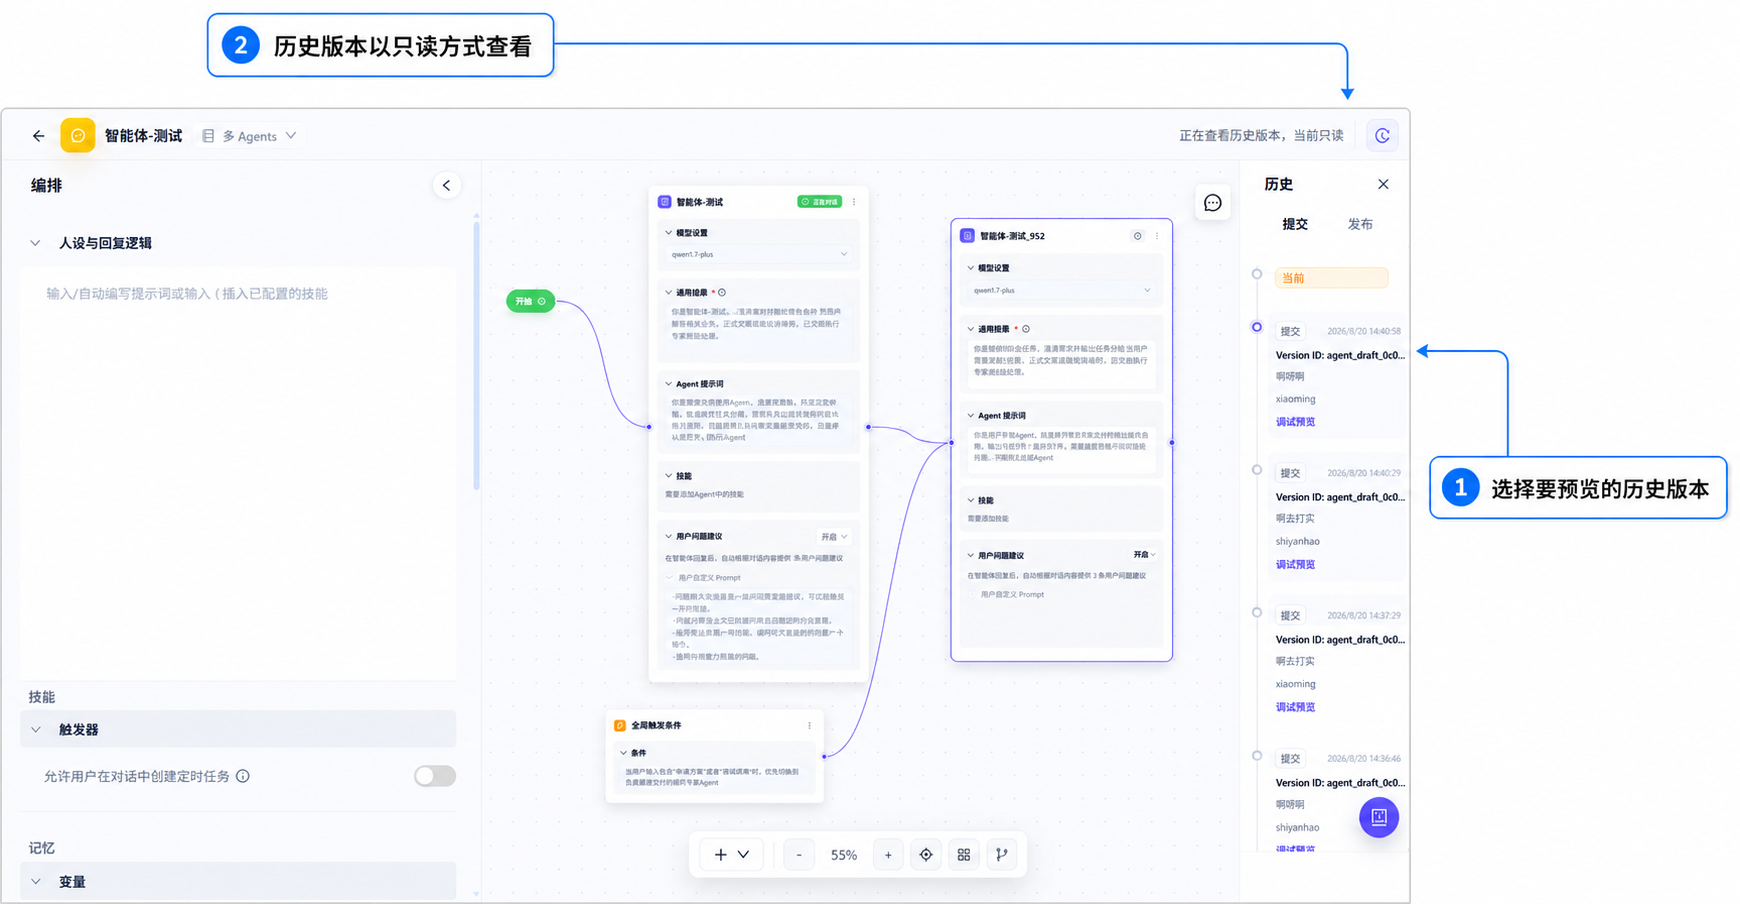Click 调试预览 link under 2026/8/20 14:40:29 version
The width and height of the screenshot is (1740, 904).
(x=1296, y=565)
